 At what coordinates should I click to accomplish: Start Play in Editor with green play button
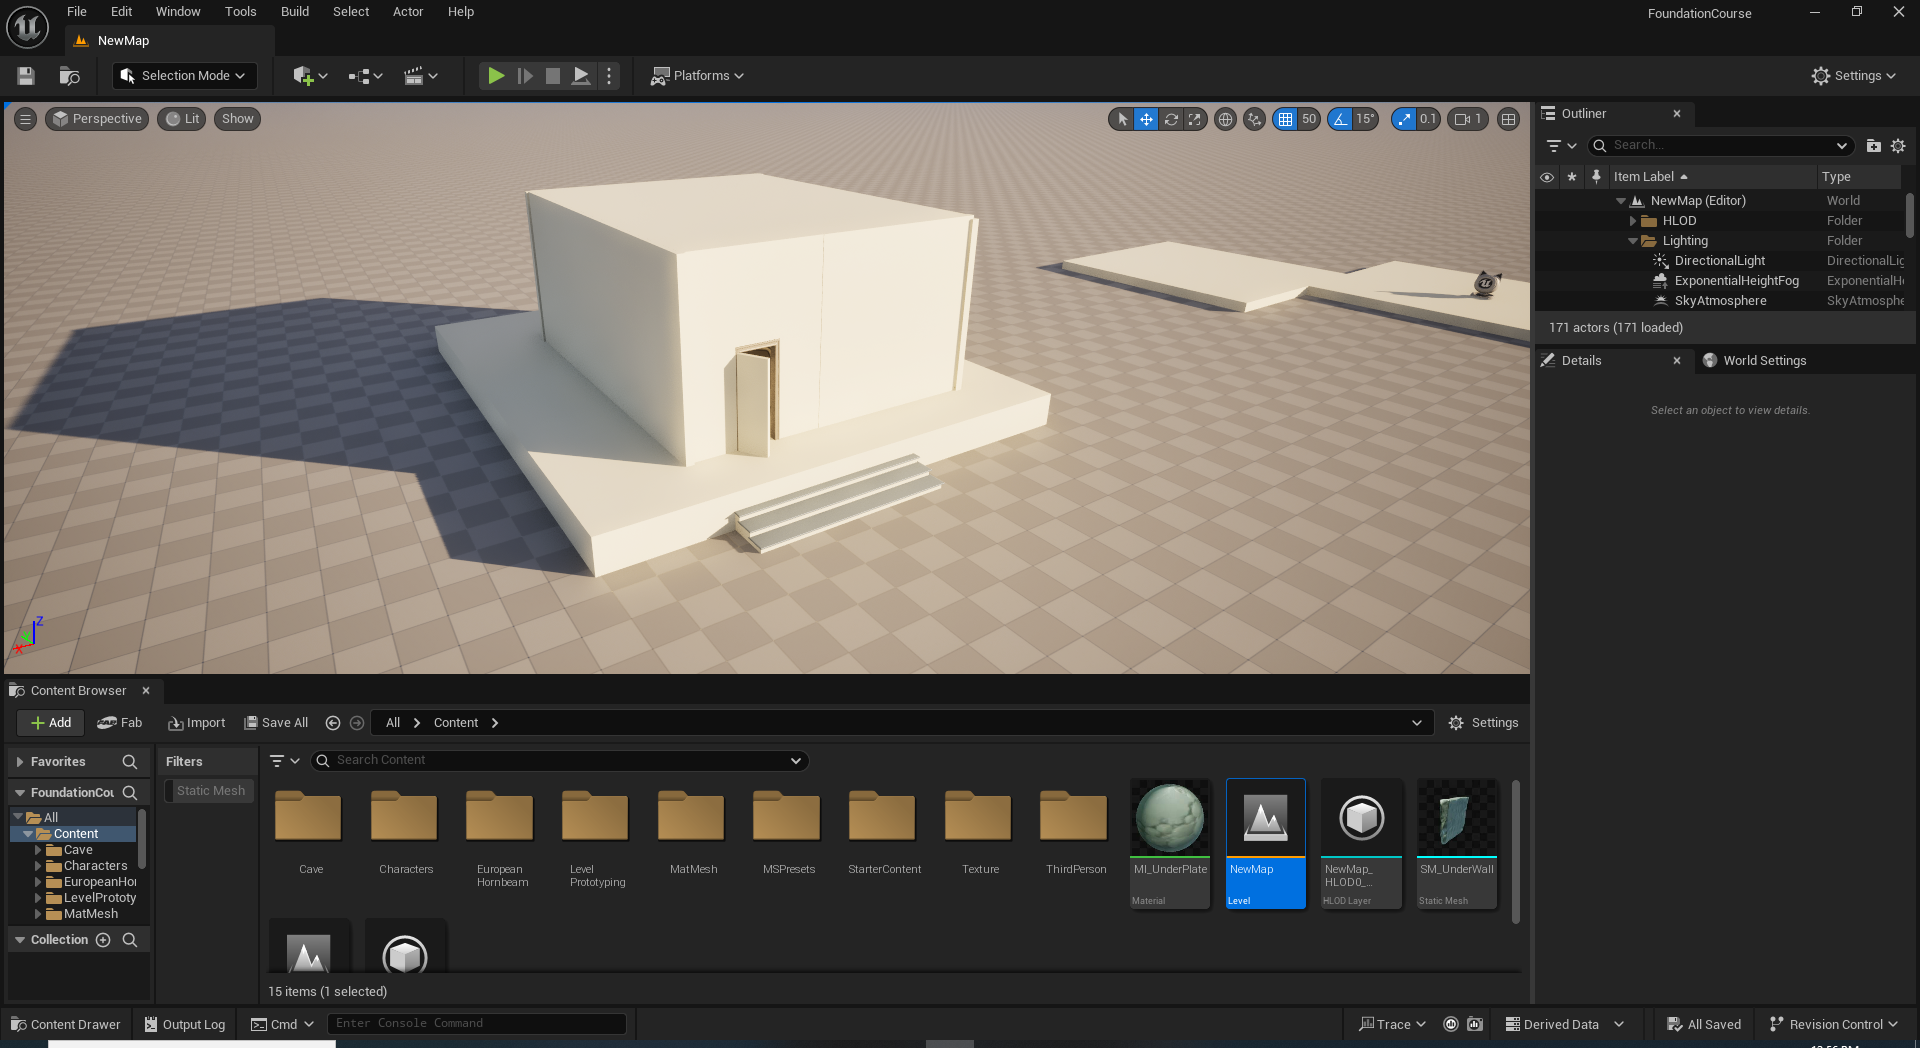(x=496, y=76)
